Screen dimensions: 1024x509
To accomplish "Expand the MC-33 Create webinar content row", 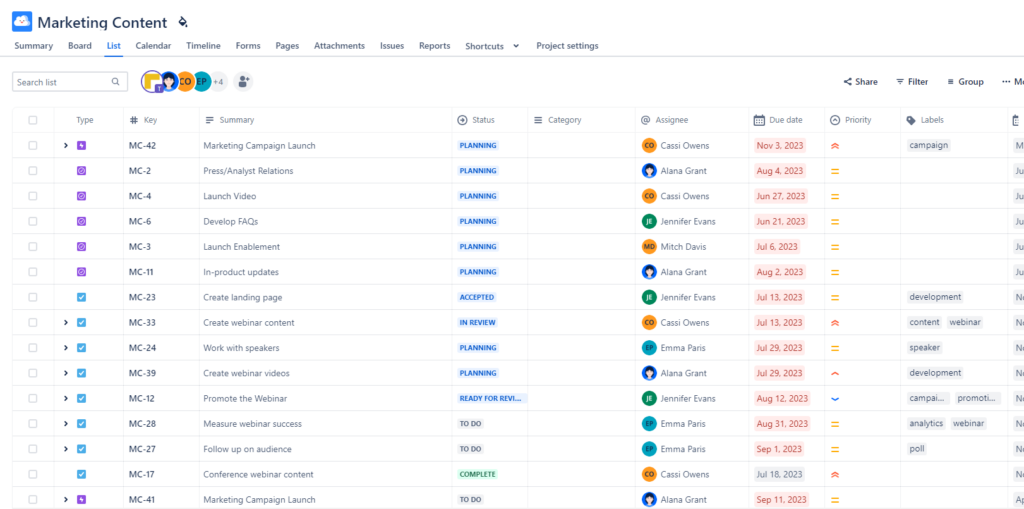I will point(66,323).
